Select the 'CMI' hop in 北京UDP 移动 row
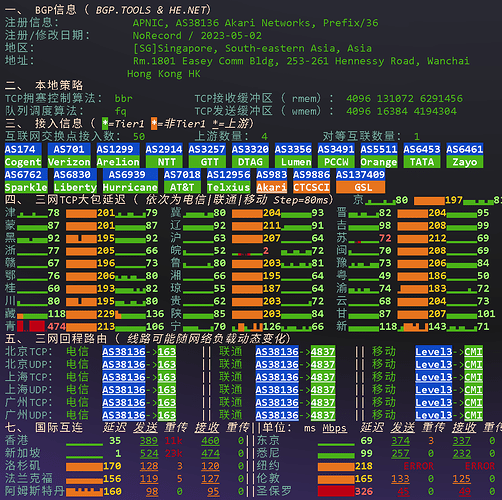 (x=473, y=364)
